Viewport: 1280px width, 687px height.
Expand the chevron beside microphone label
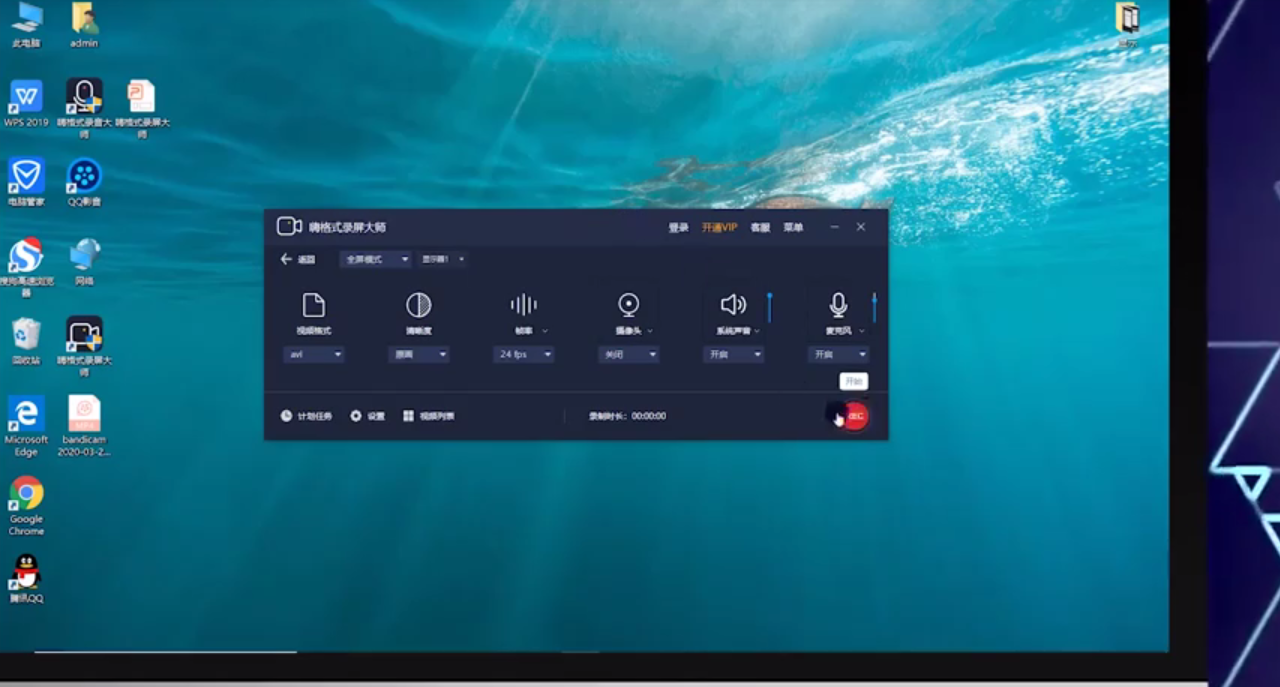click(862, 331)
